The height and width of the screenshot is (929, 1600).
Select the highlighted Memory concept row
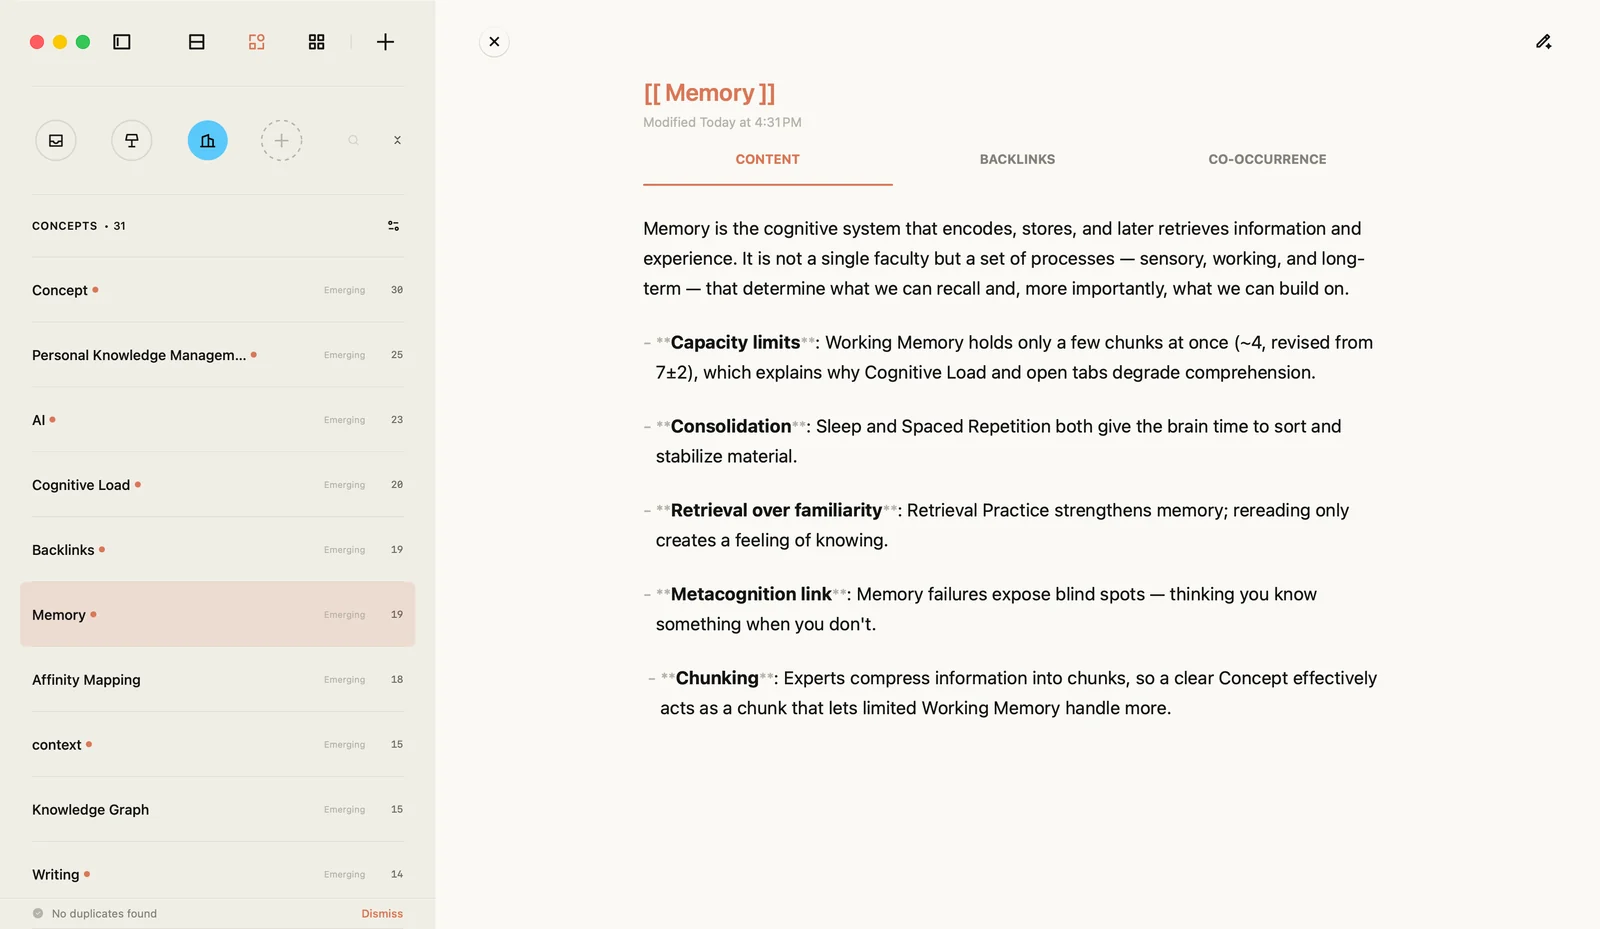218,615
